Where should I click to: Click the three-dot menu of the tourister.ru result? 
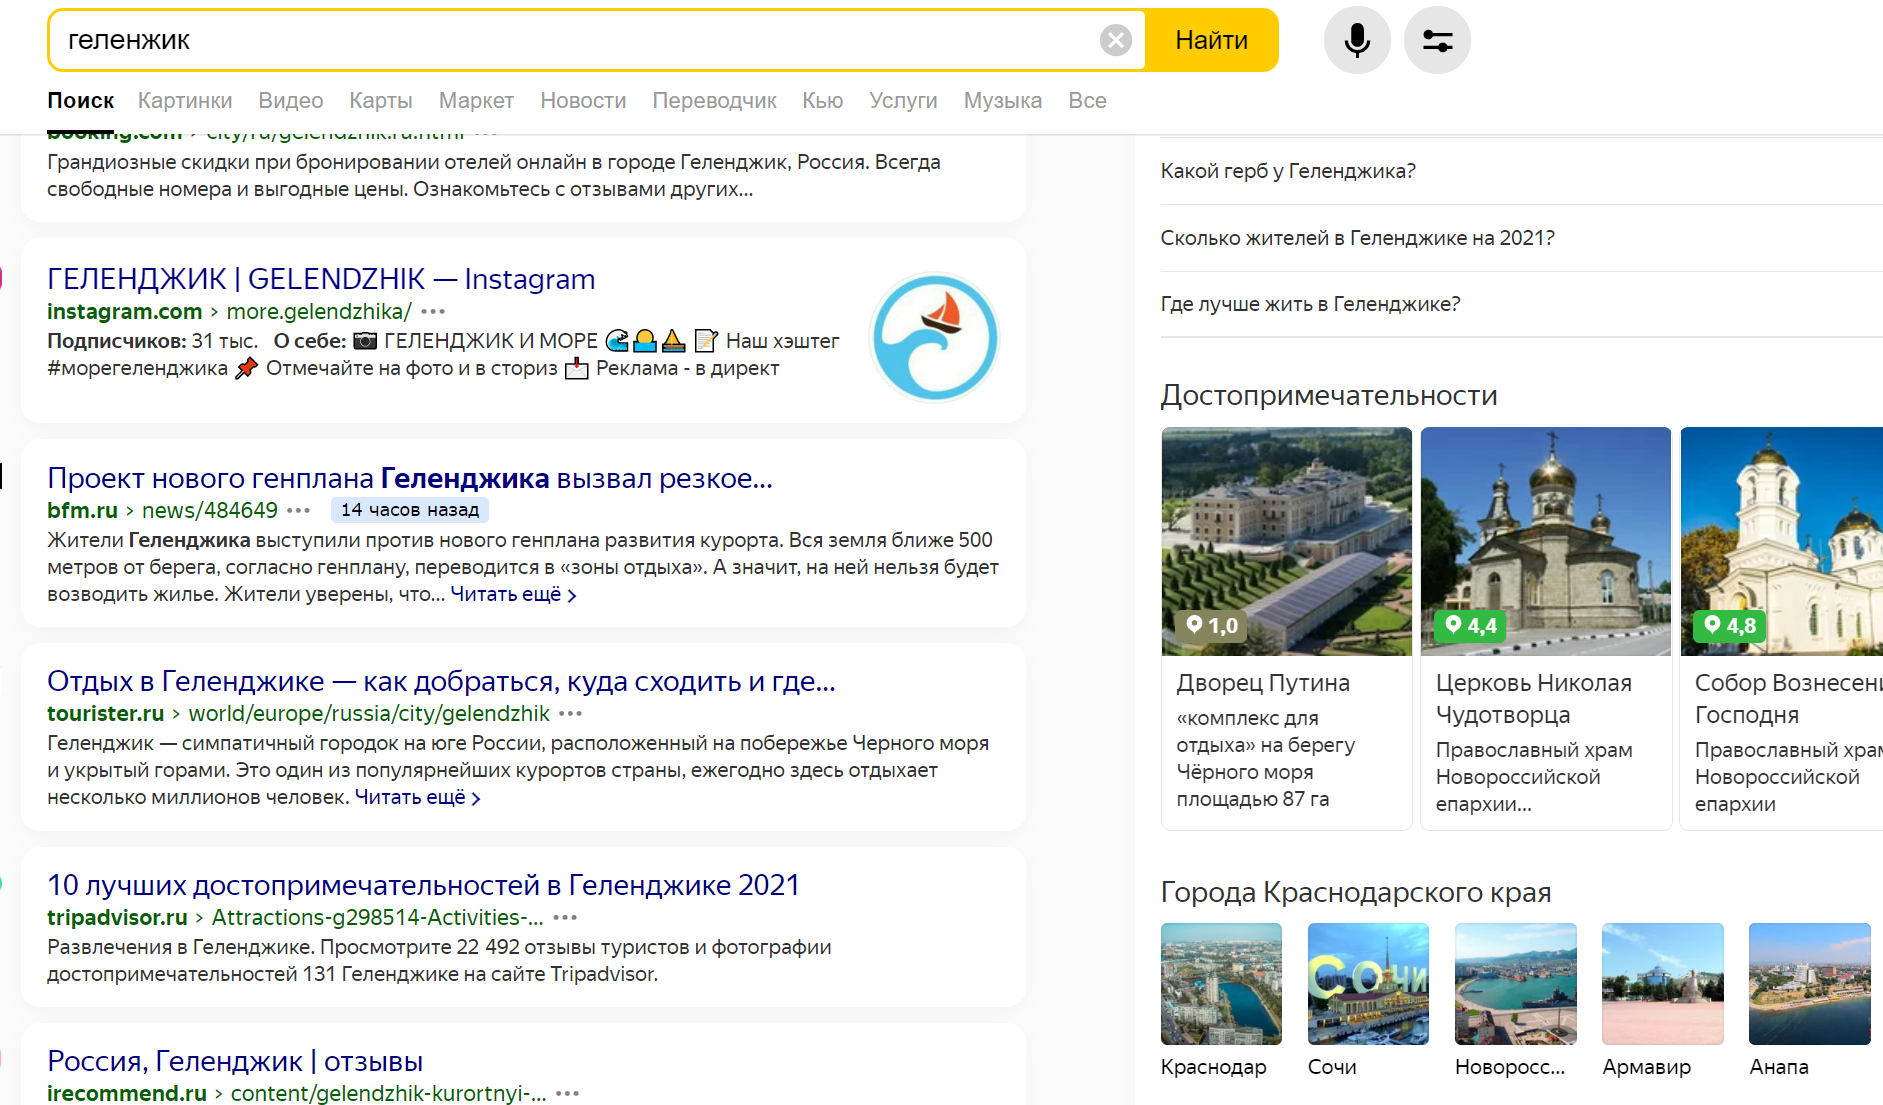pos(570,714)
